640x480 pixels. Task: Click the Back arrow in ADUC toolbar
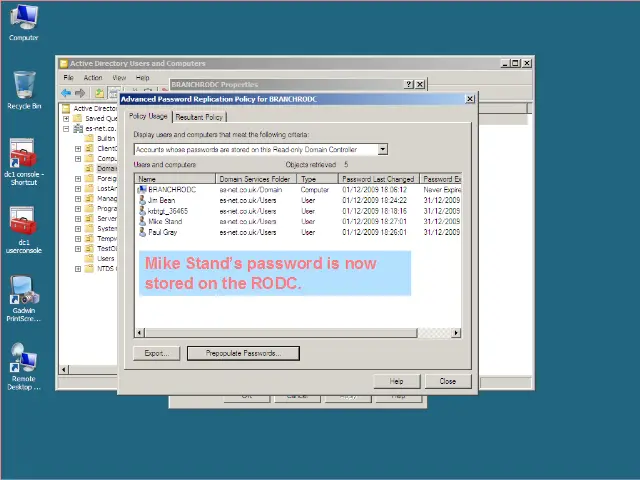66,93
